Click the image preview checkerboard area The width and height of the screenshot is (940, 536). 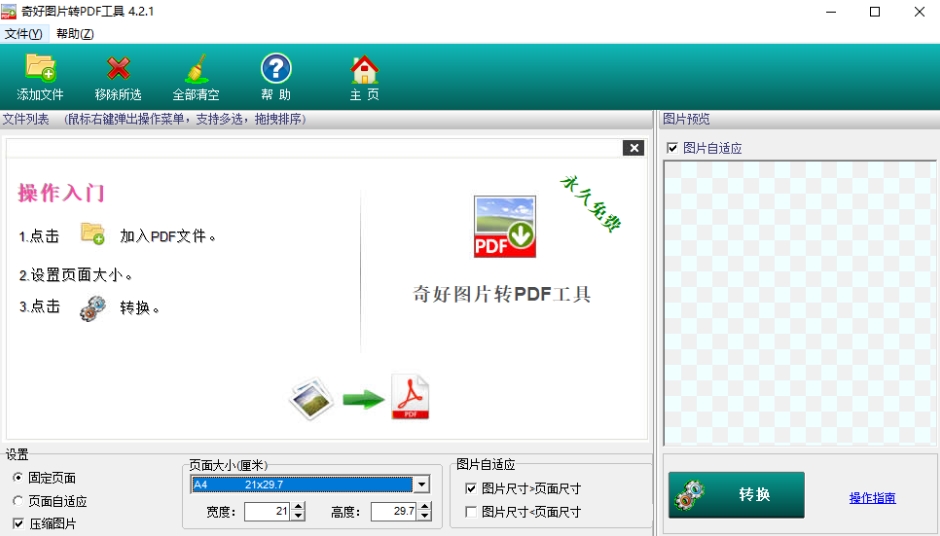click(800, 303)
